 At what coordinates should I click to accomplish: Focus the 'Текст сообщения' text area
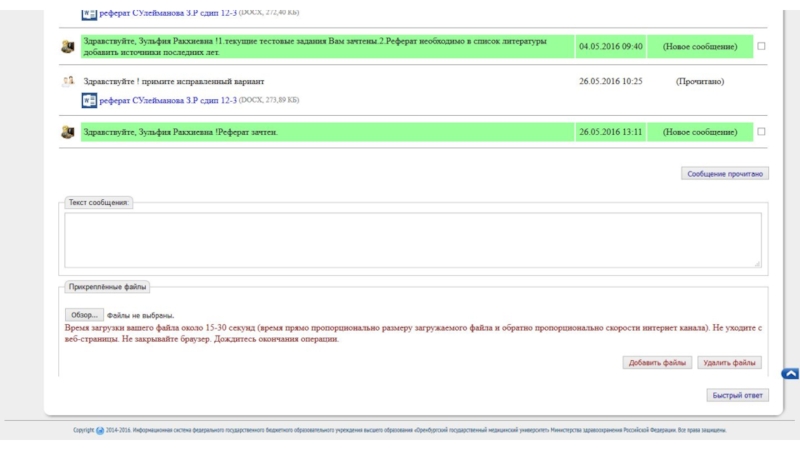click(412, 240)
